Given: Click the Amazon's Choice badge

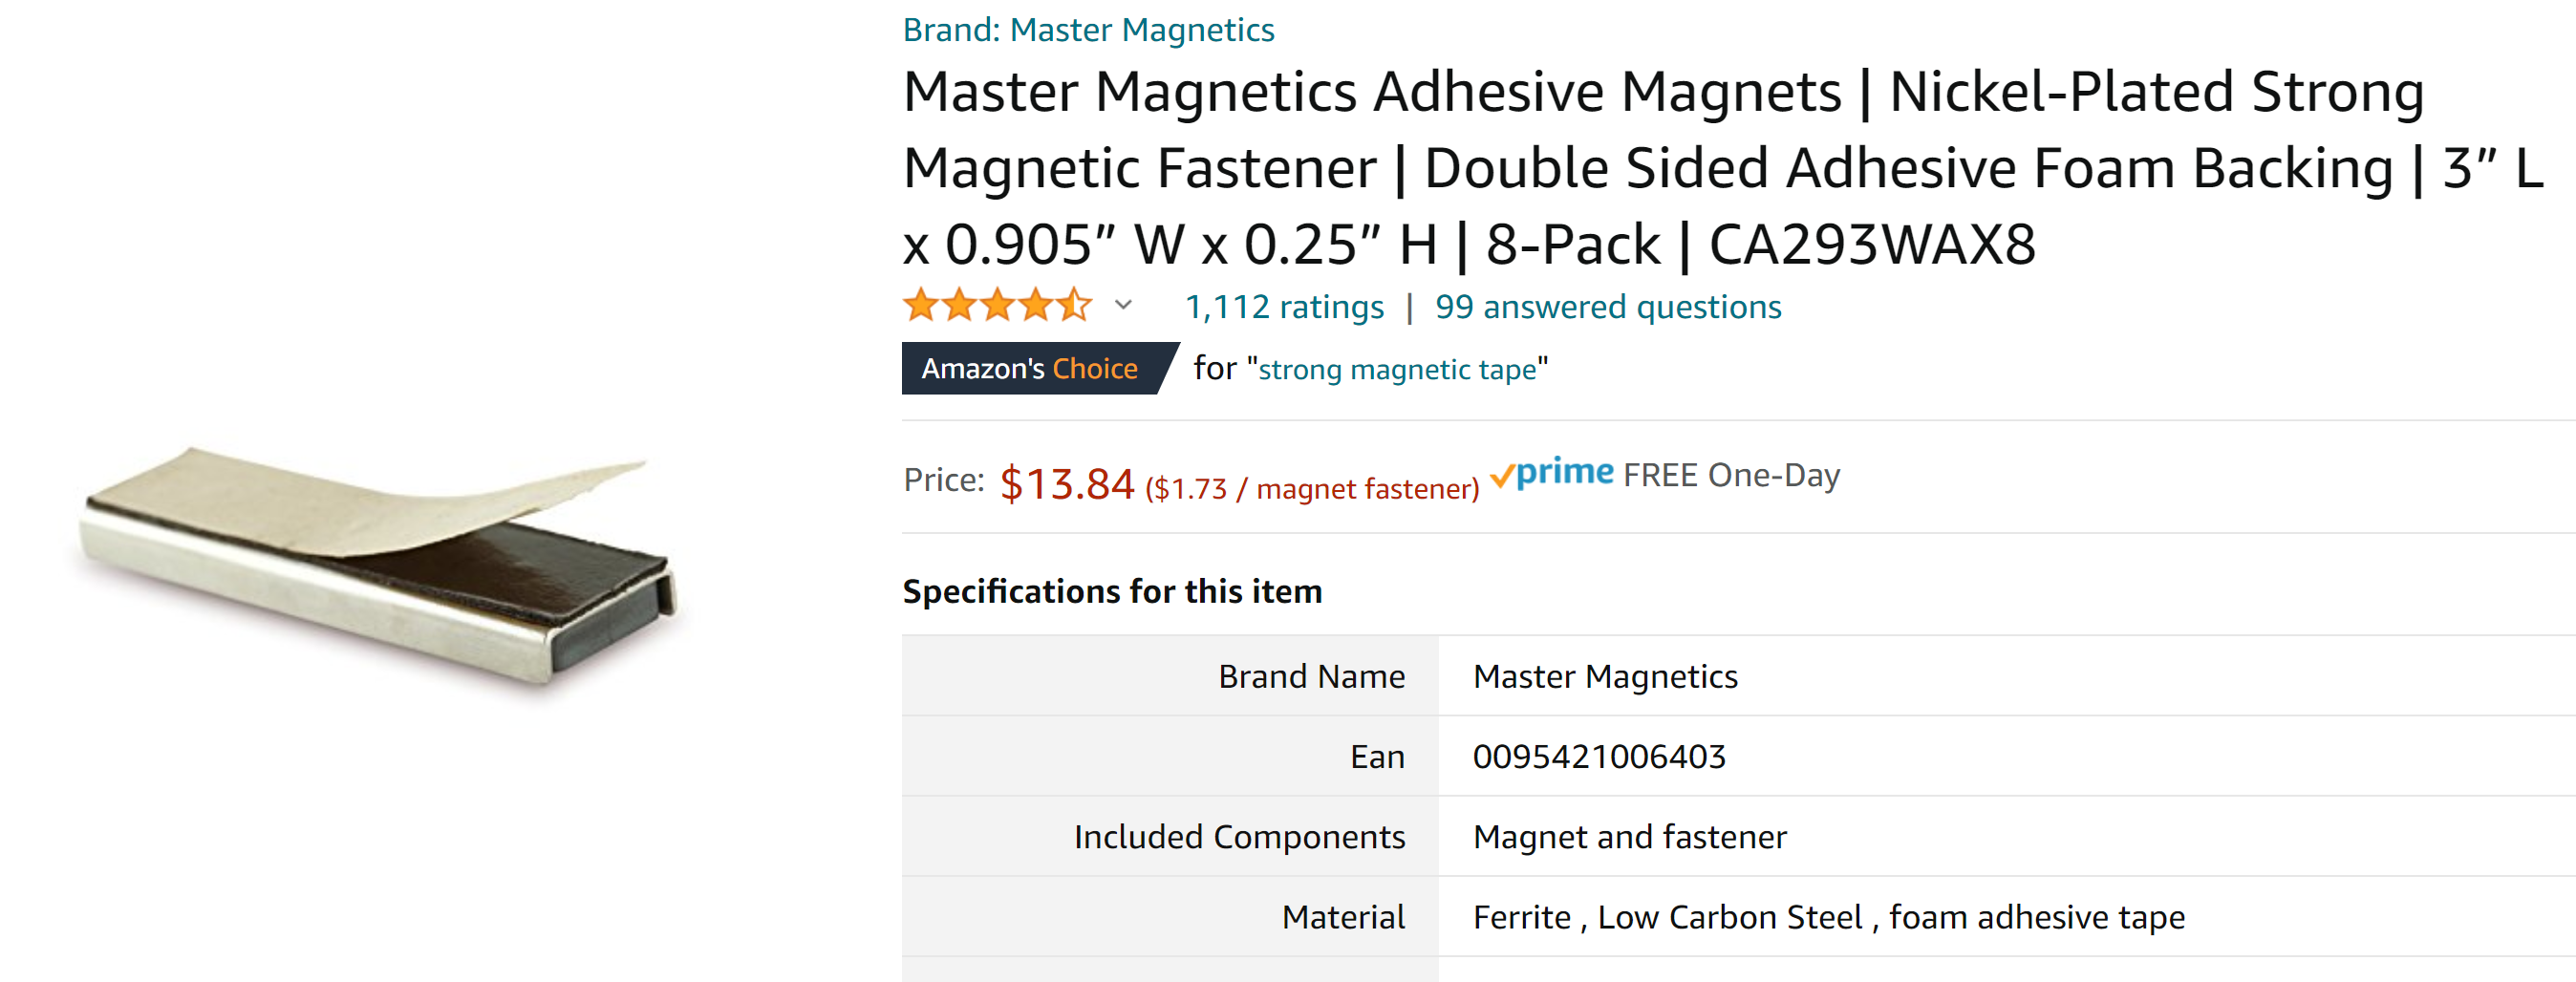Looking at the screenshot, I should pyautogui.click(x=1030, y=369).
